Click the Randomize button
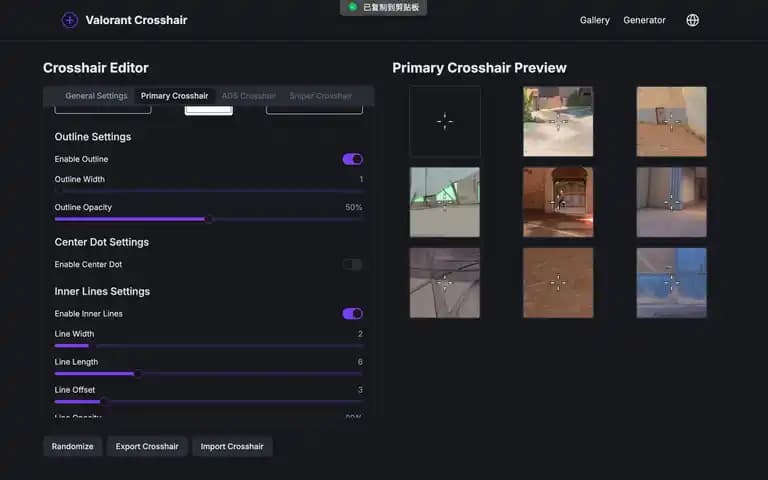The image size is (768, 480). (x=72, y=446)
